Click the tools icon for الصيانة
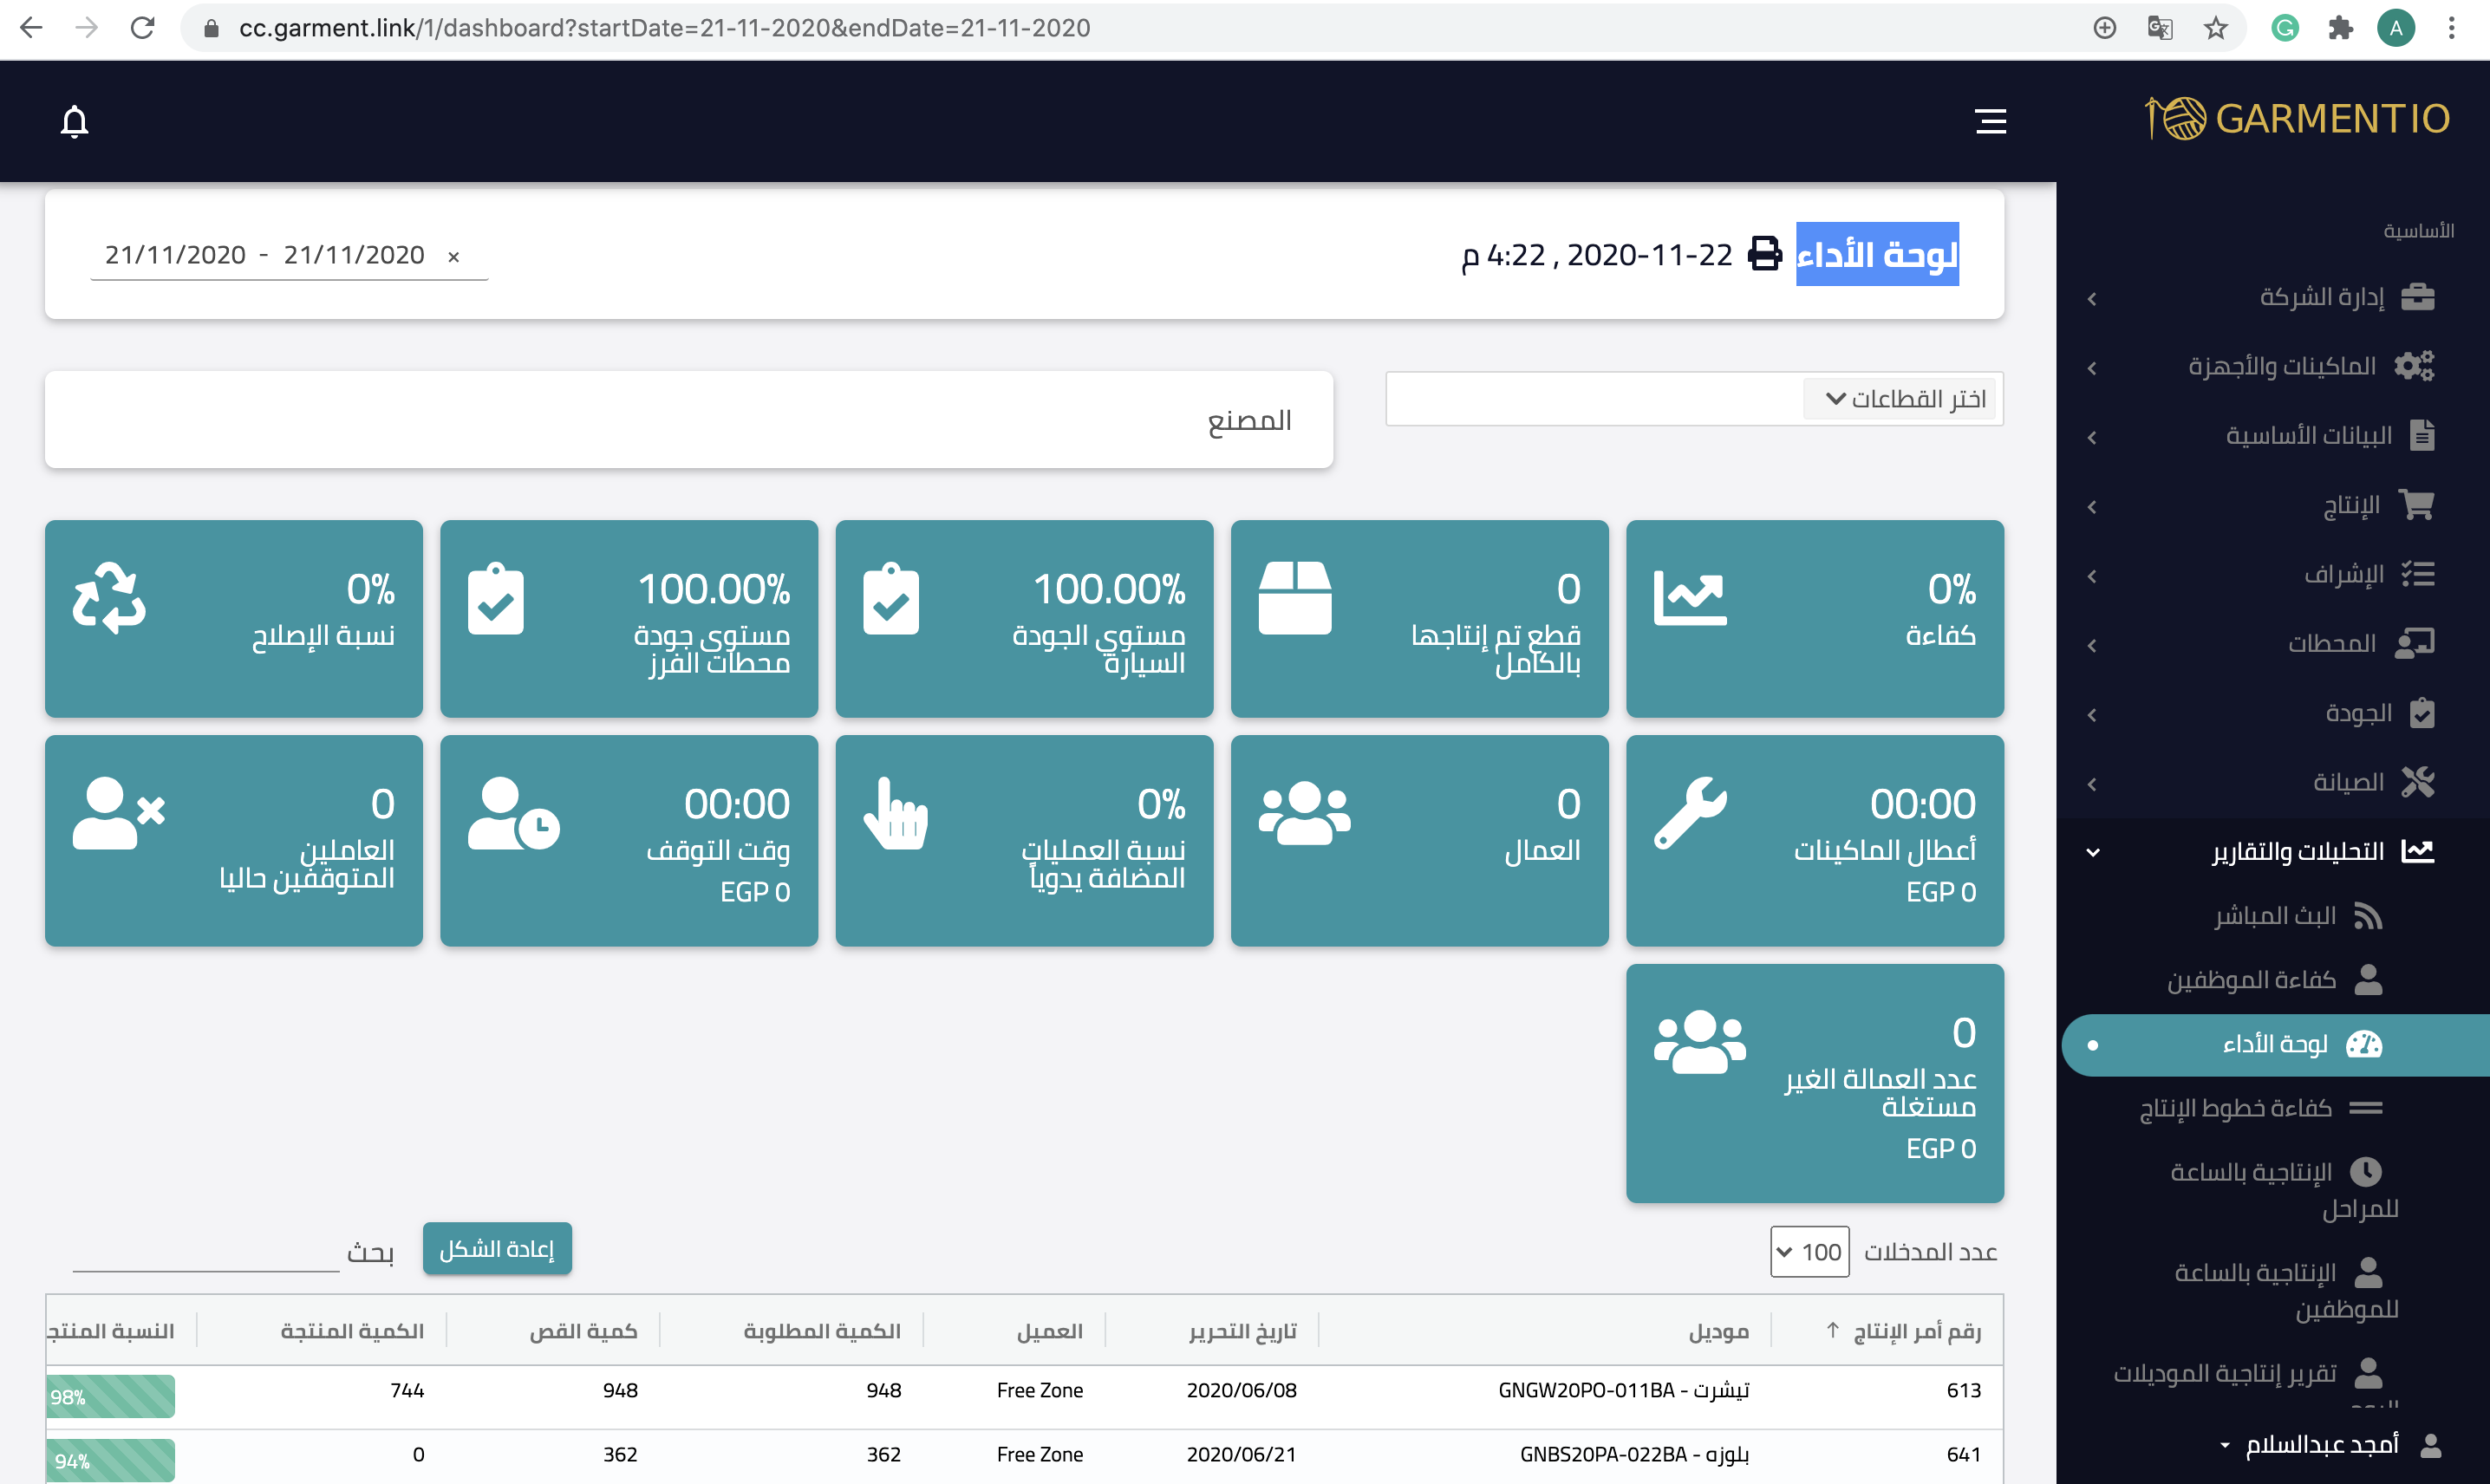Viewport: 2490px width, 1484px height. point(2418,782)
